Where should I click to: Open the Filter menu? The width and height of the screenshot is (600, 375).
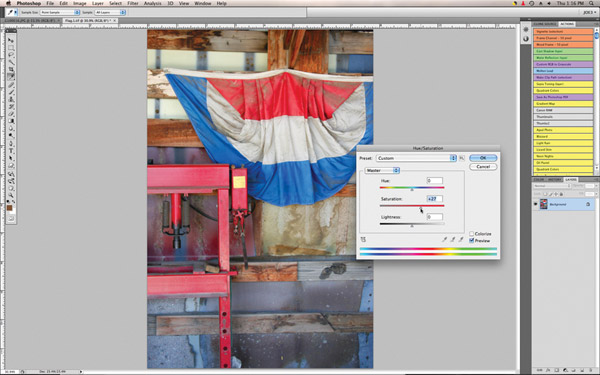tap(133, 3)
